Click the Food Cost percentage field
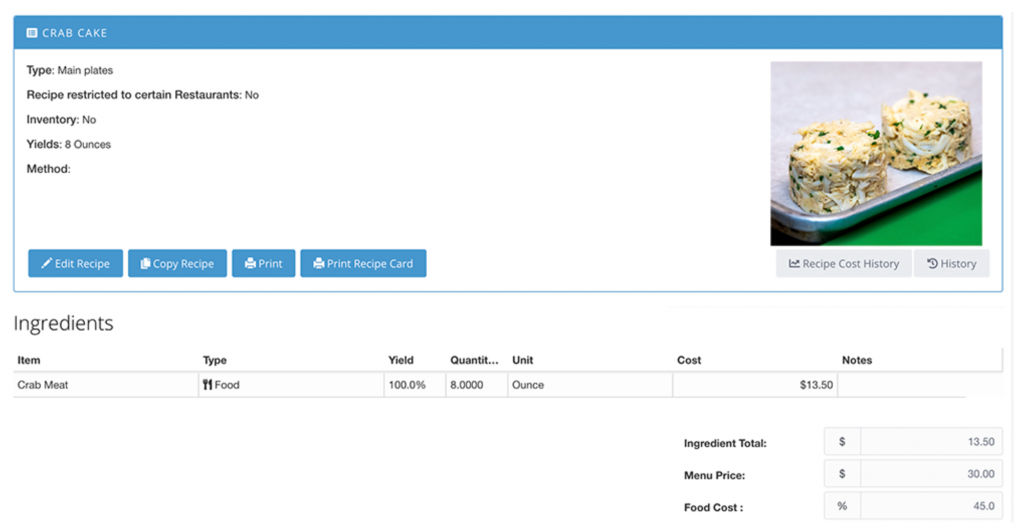 click(x=930, y=507)
